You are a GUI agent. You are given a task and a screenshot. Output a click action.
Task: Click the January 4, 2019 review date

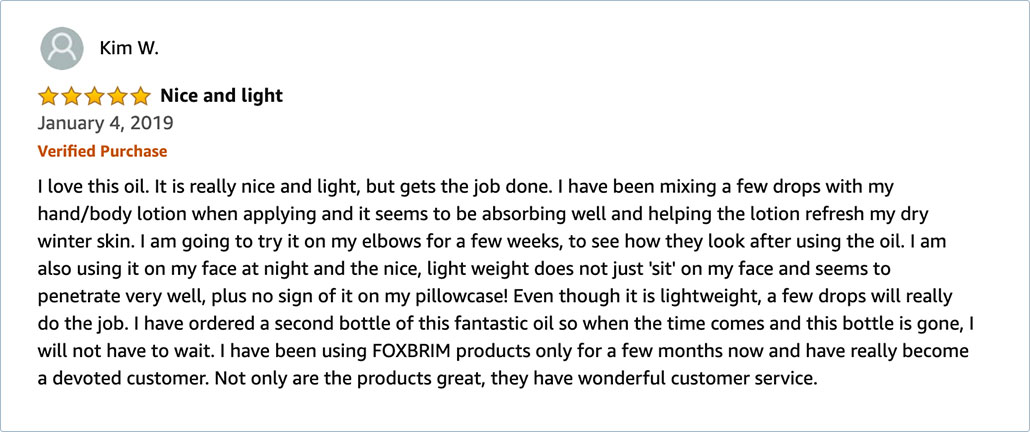[105, 123]
